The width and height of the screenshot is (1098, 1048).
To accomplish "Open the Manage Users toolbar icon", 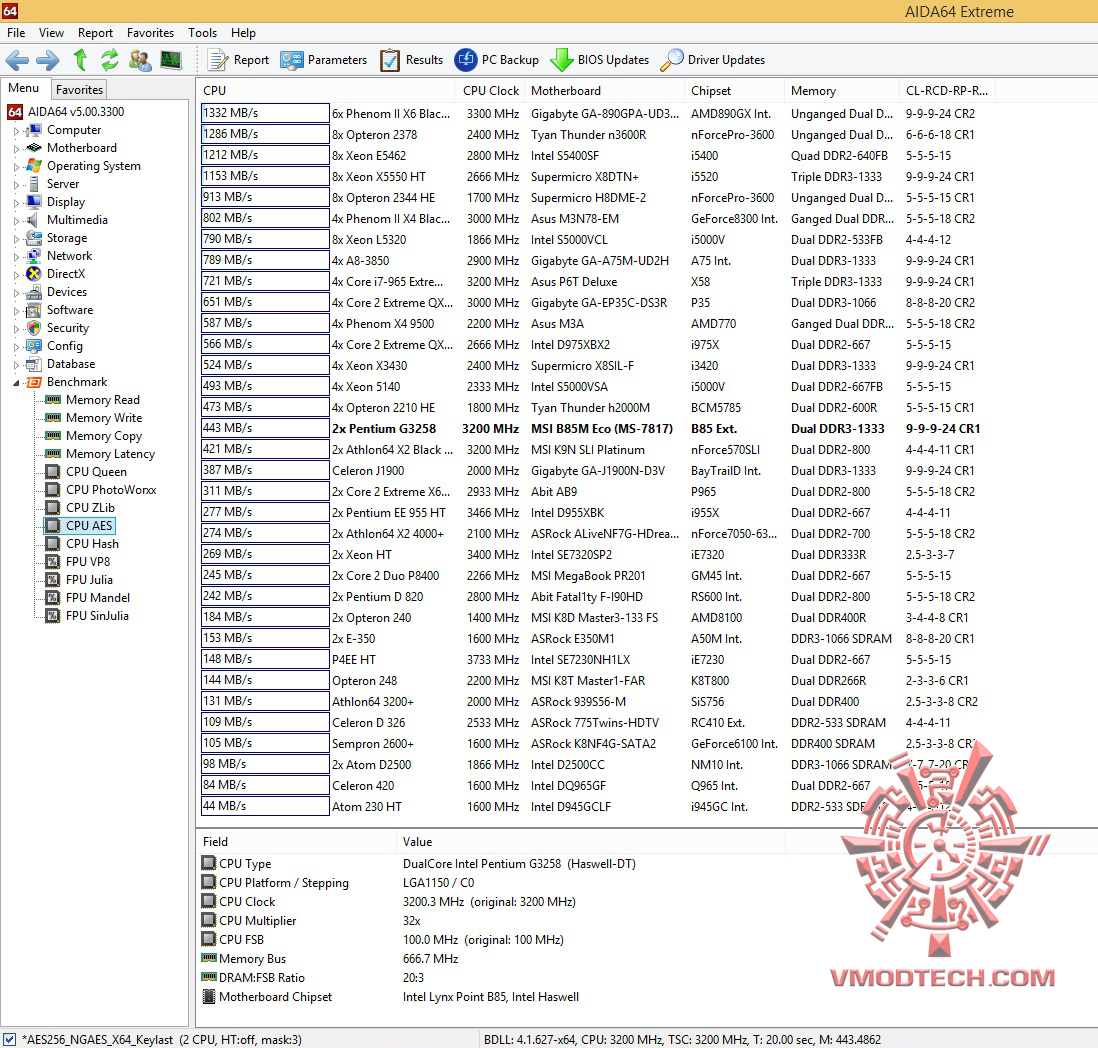I will [140, 60].
